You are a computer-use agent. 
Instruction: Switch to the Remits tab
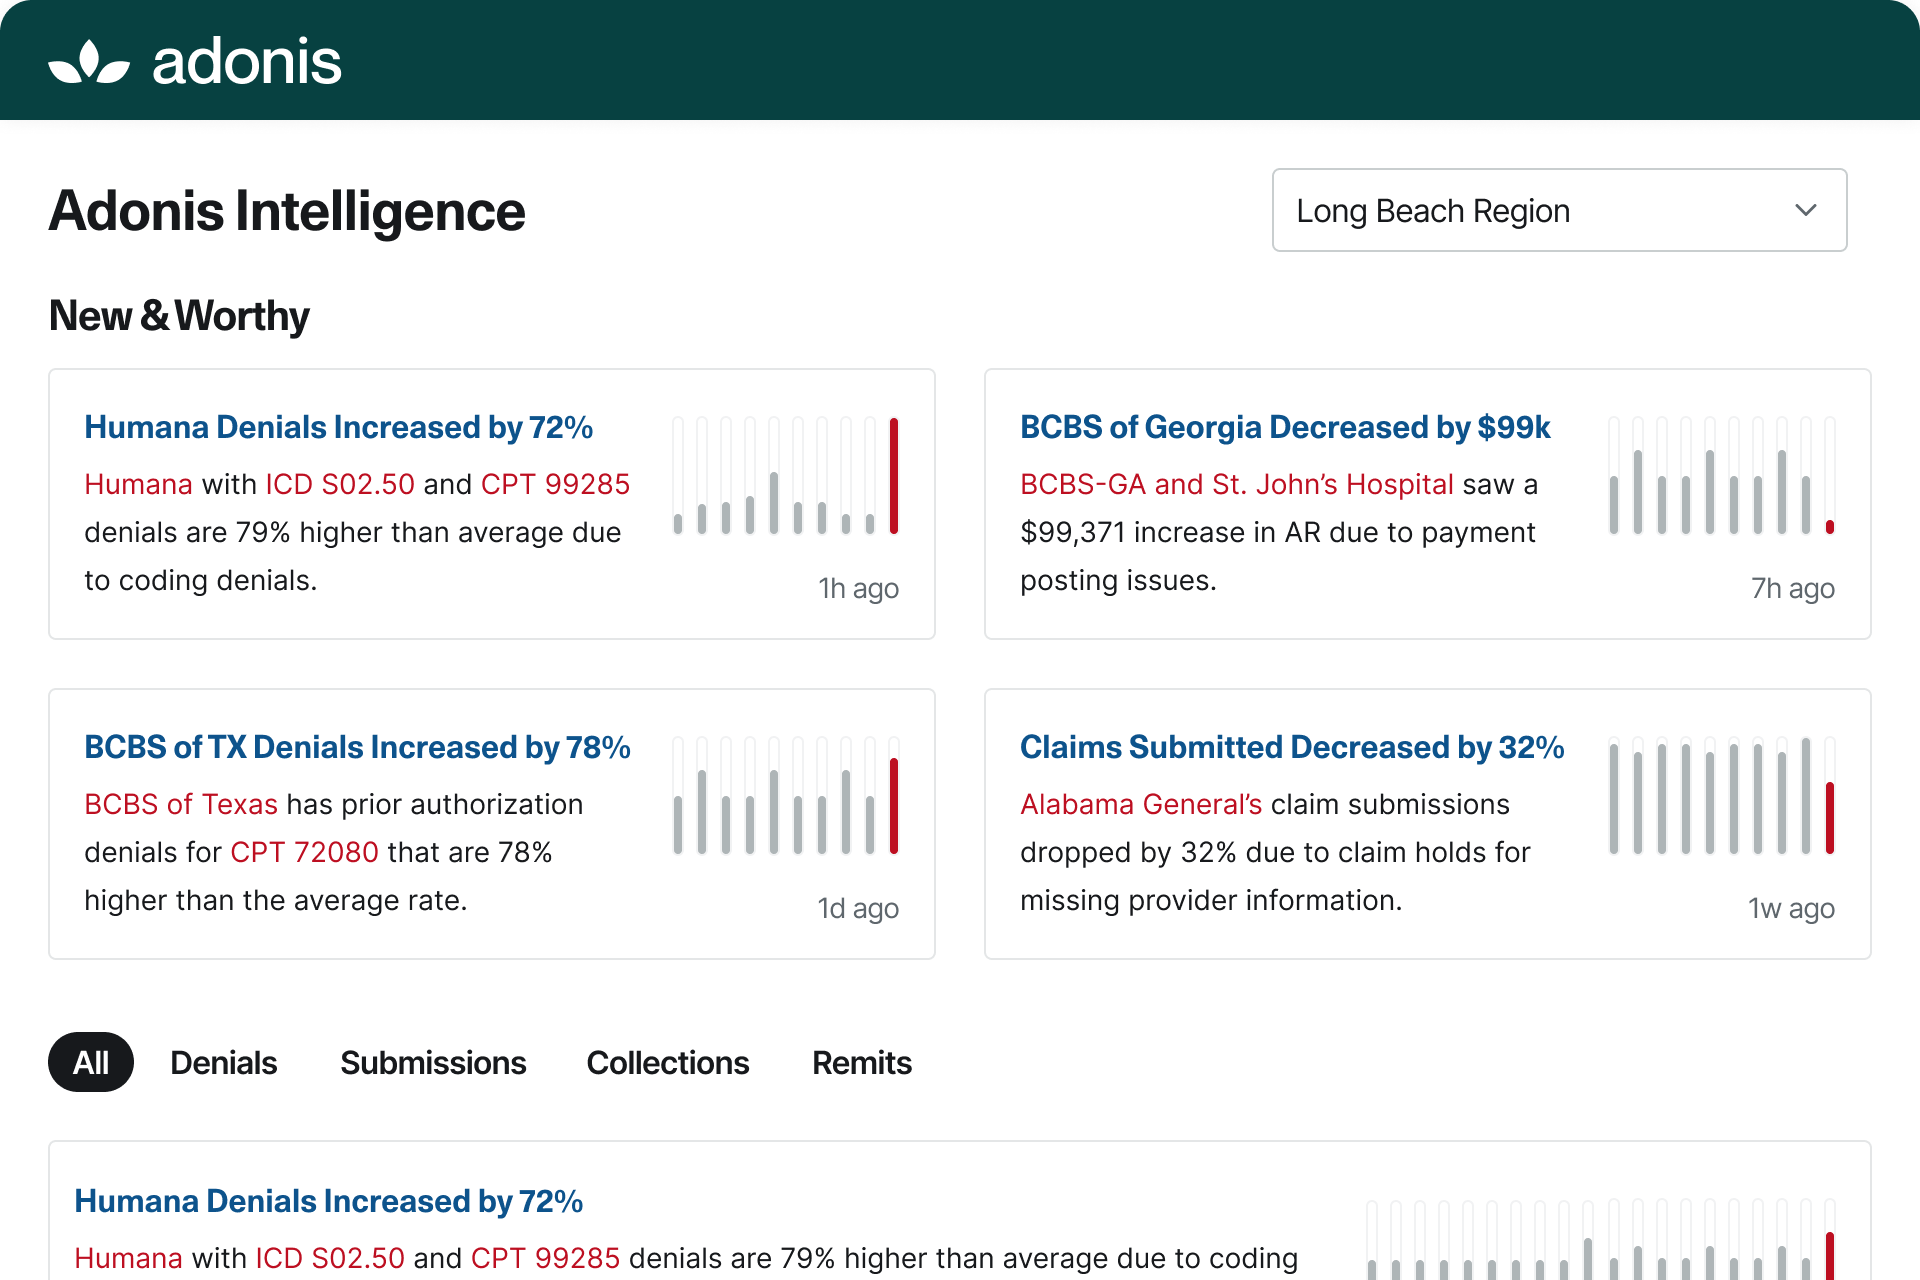[862, 1062]
